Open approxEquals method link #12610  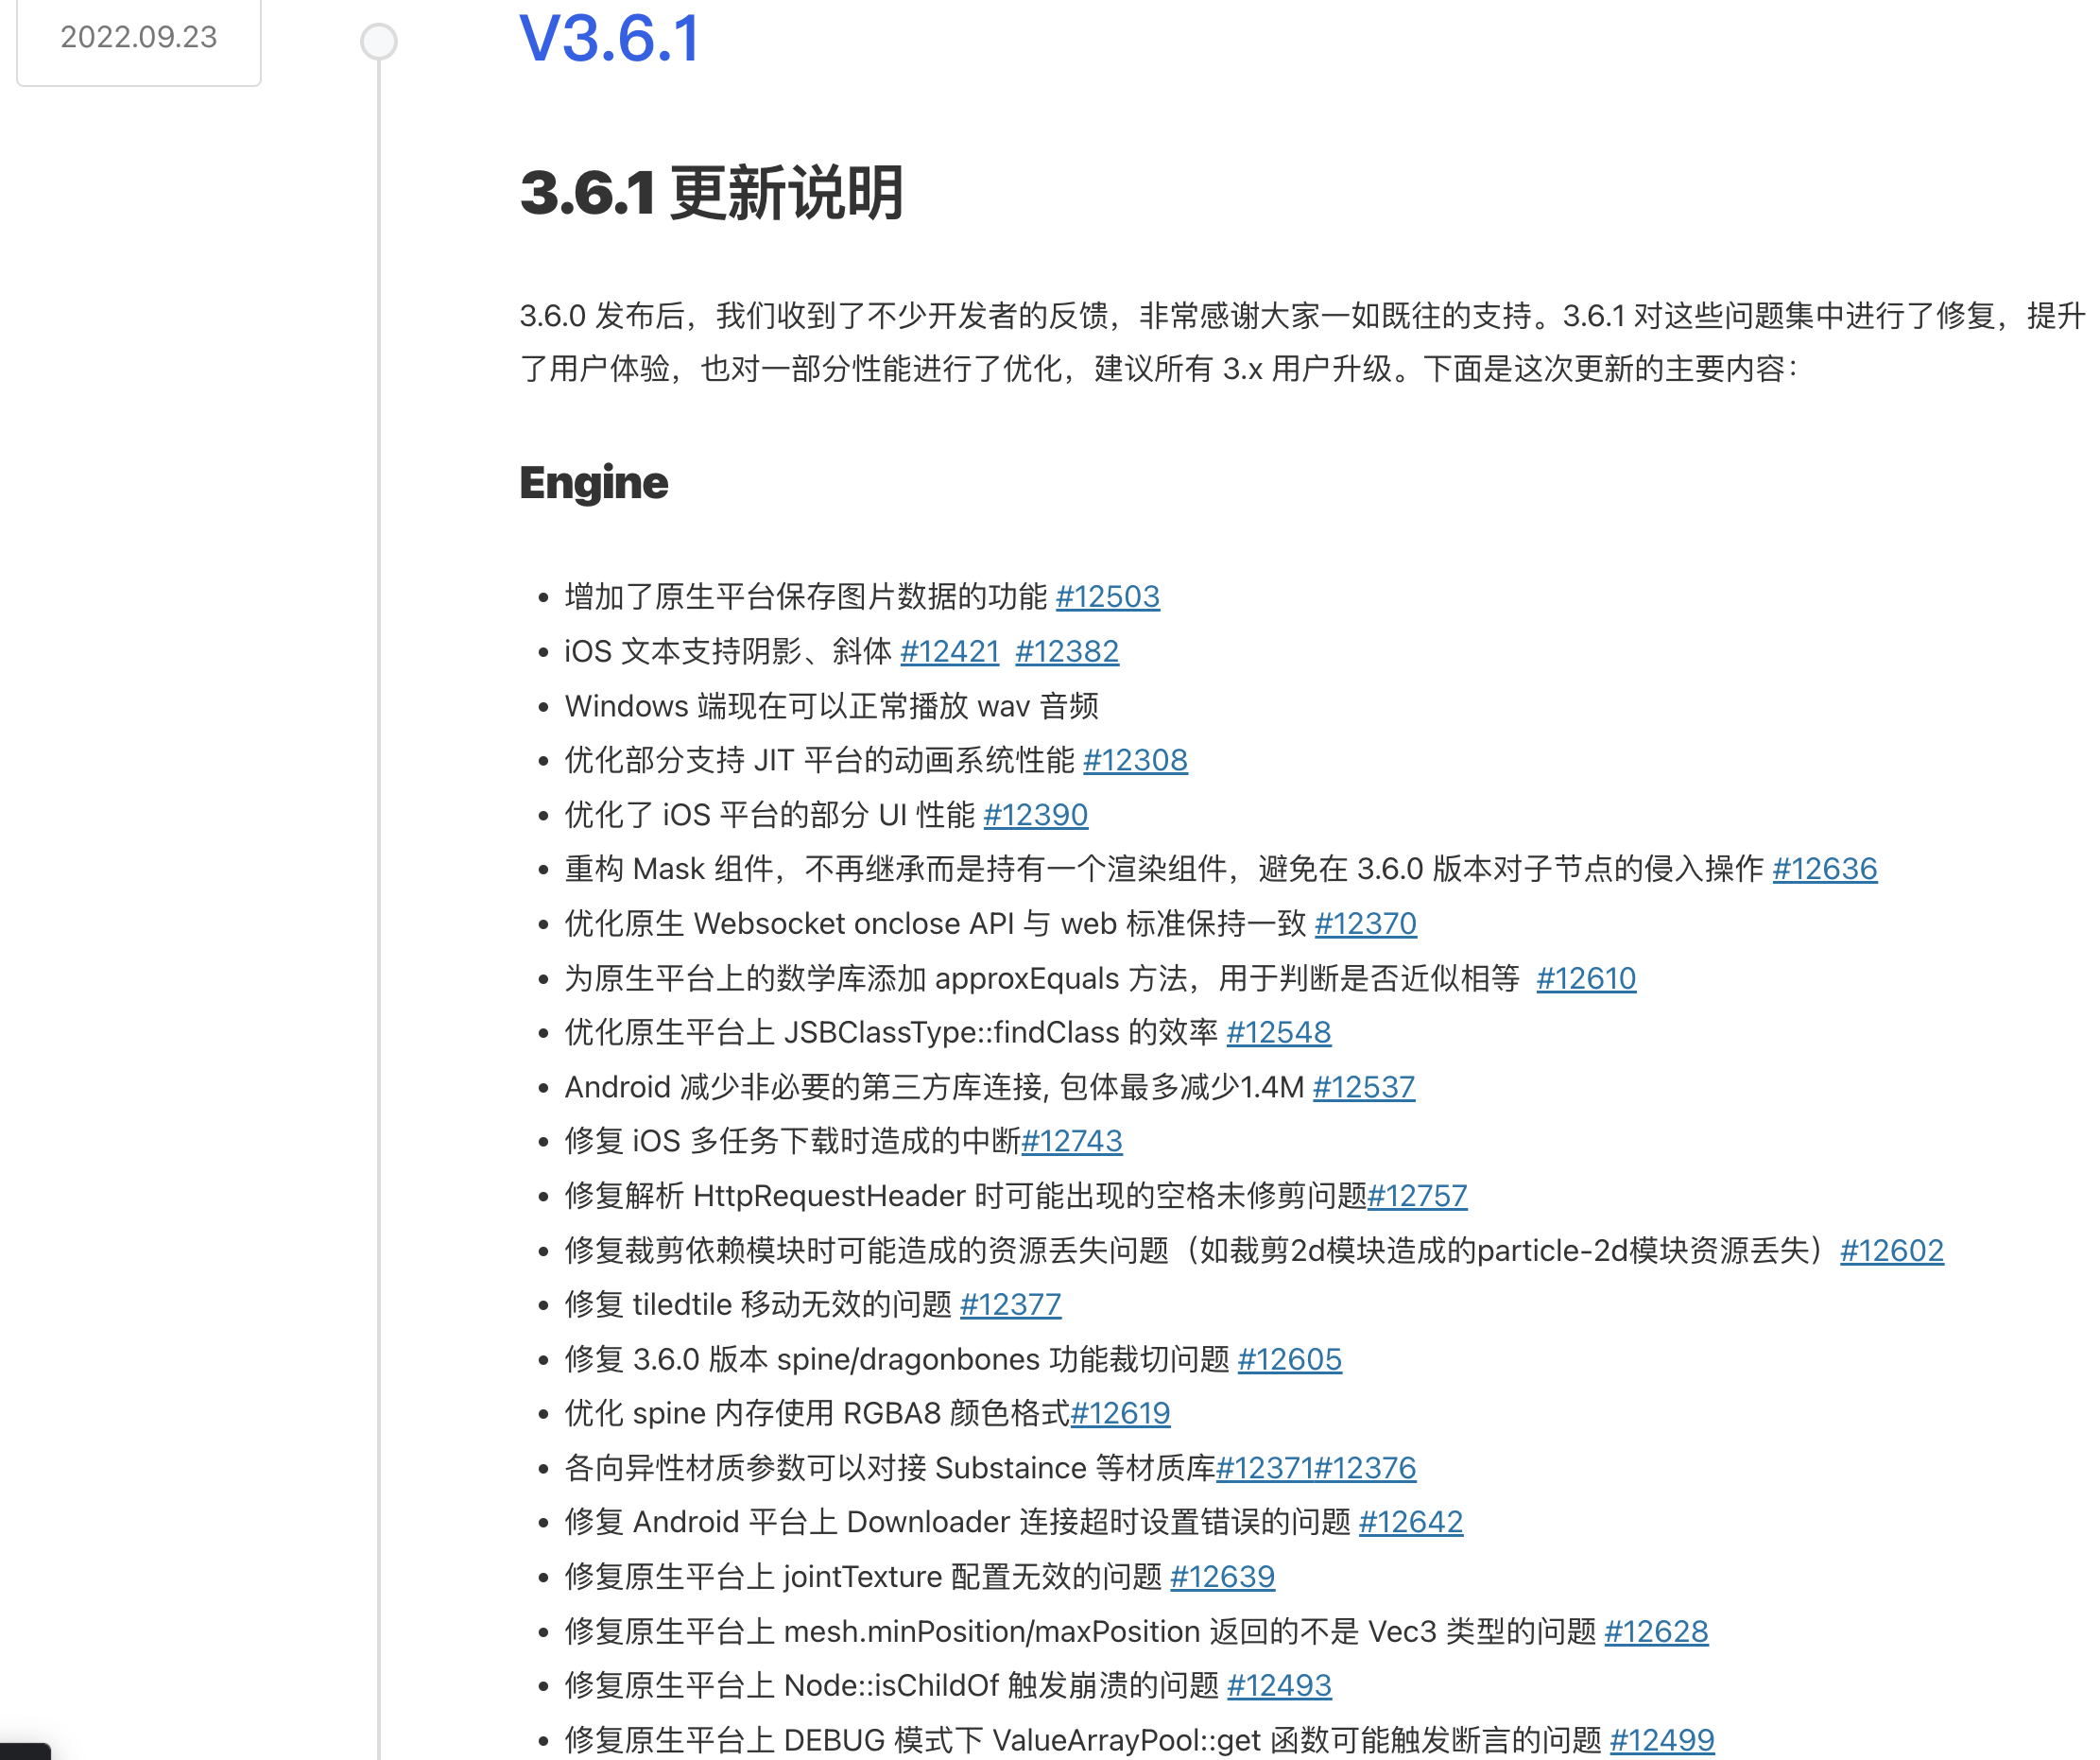pyautogui.click(x=1586, y=979)
